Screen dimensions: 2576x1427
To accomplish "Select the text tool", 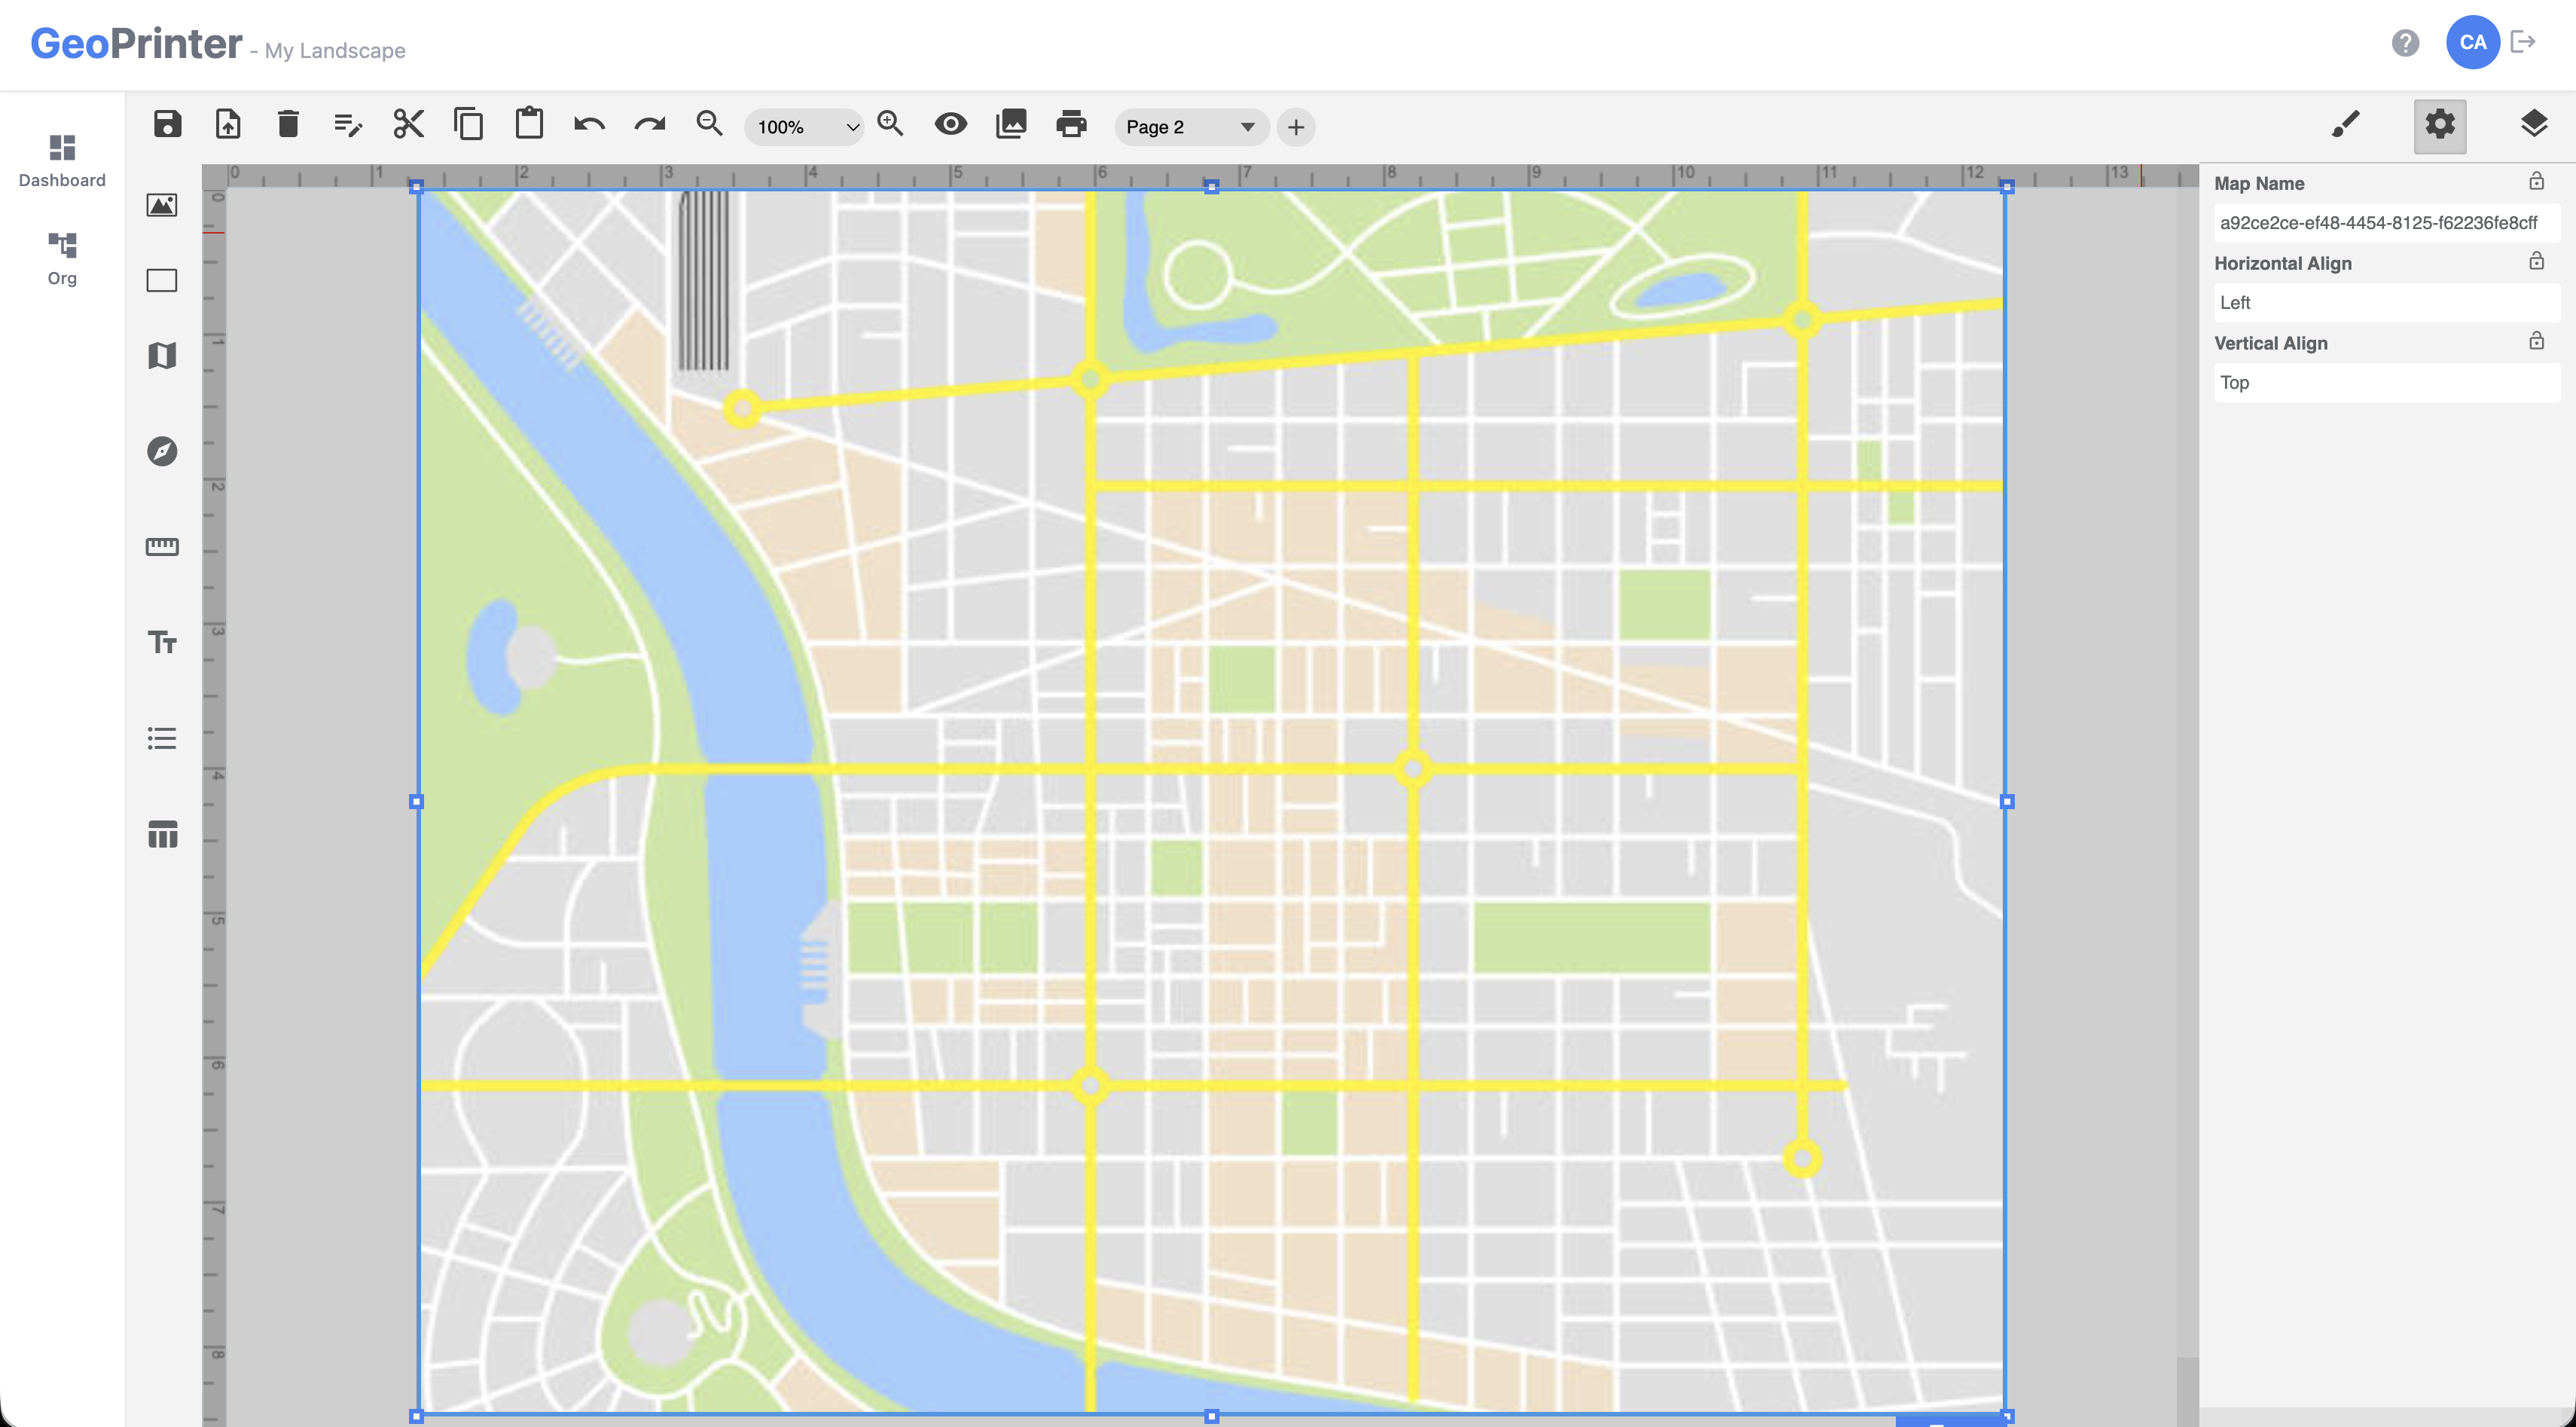I will 162,642.
